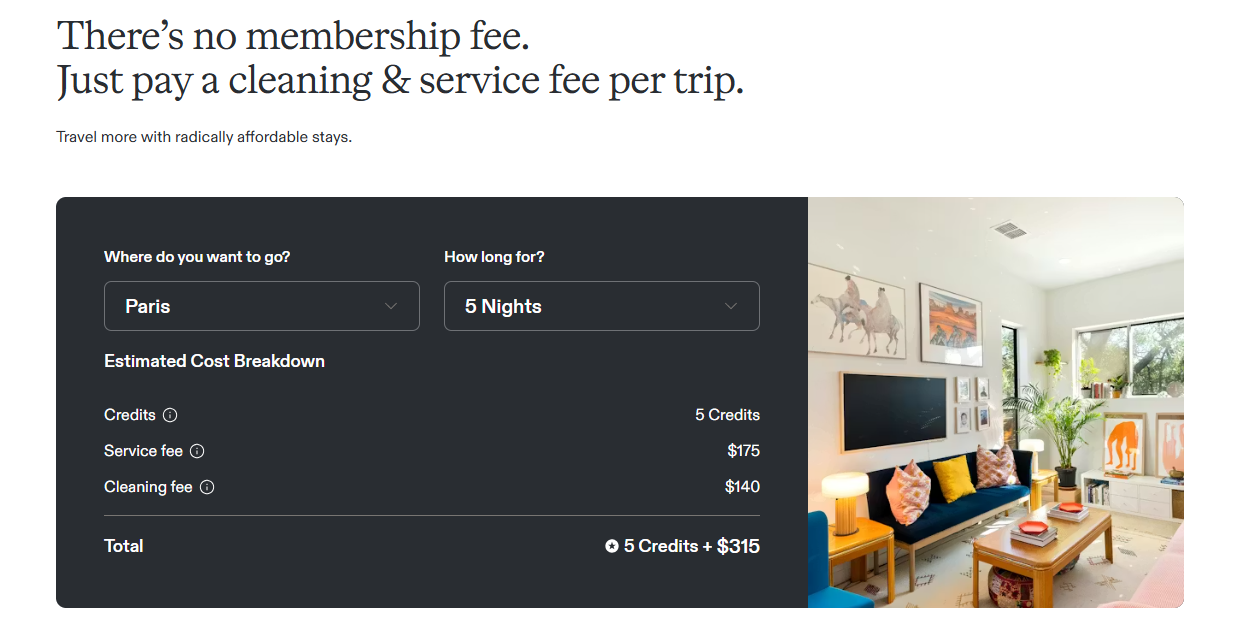This screenshot has width=1241, height=637.
Task: Click the Service fee label text
Action: (x=143, y=451)
